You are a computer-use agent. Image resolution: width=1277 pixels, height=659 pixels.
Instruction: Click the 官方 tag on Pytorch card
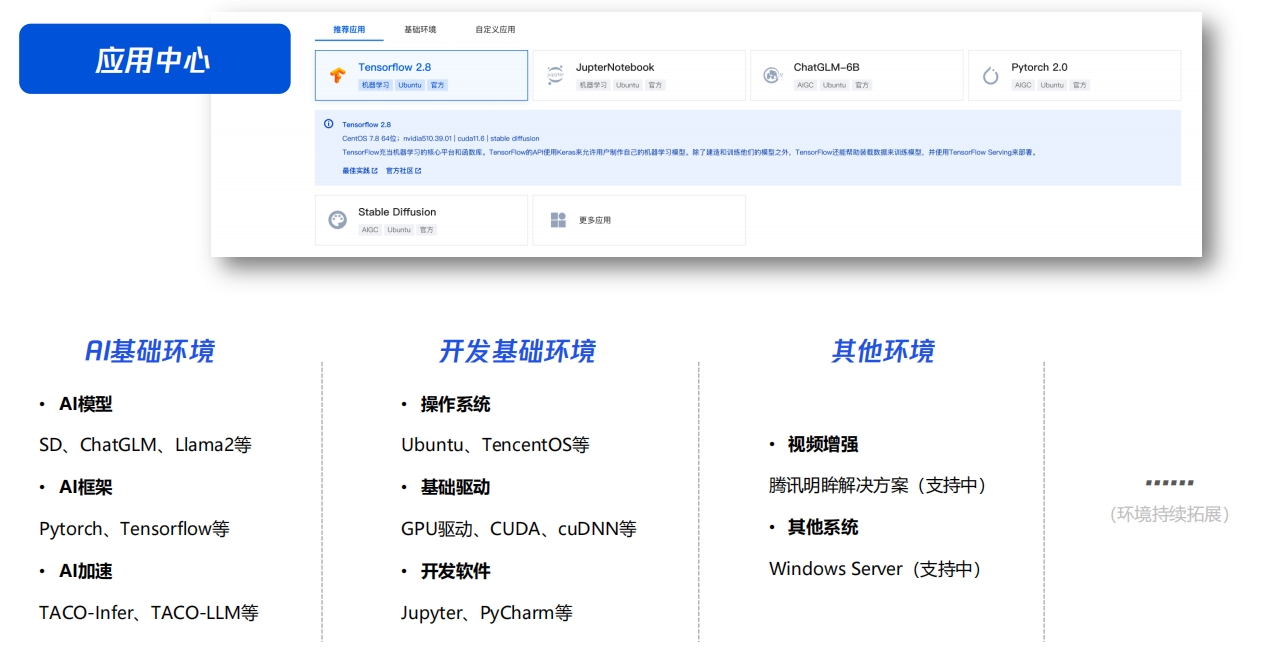click(x=1080, y=85)
